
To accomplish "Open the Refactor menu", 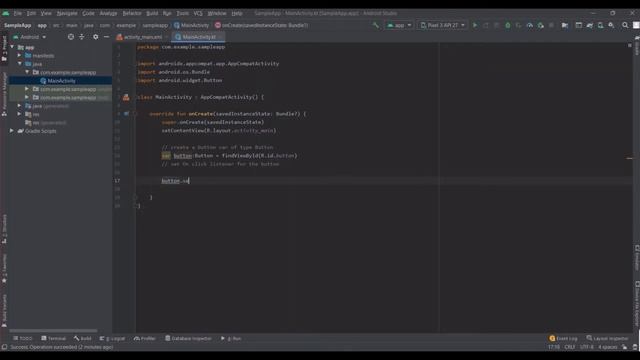I will 132,13.
